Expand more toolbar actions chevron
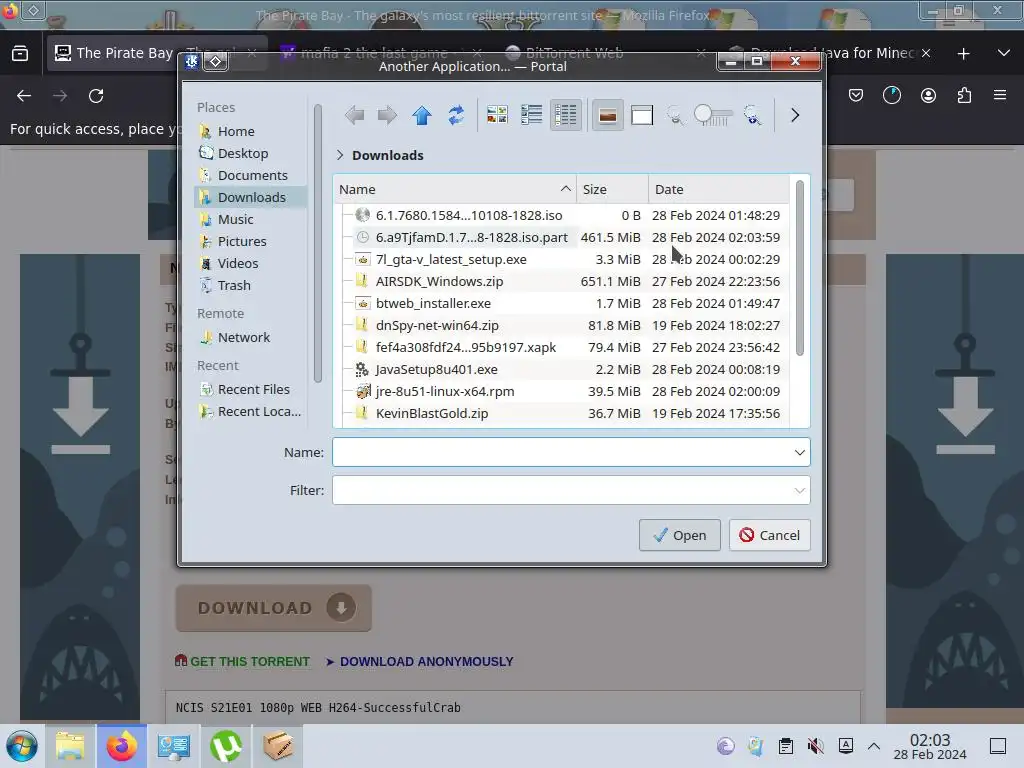 (795, 116)
